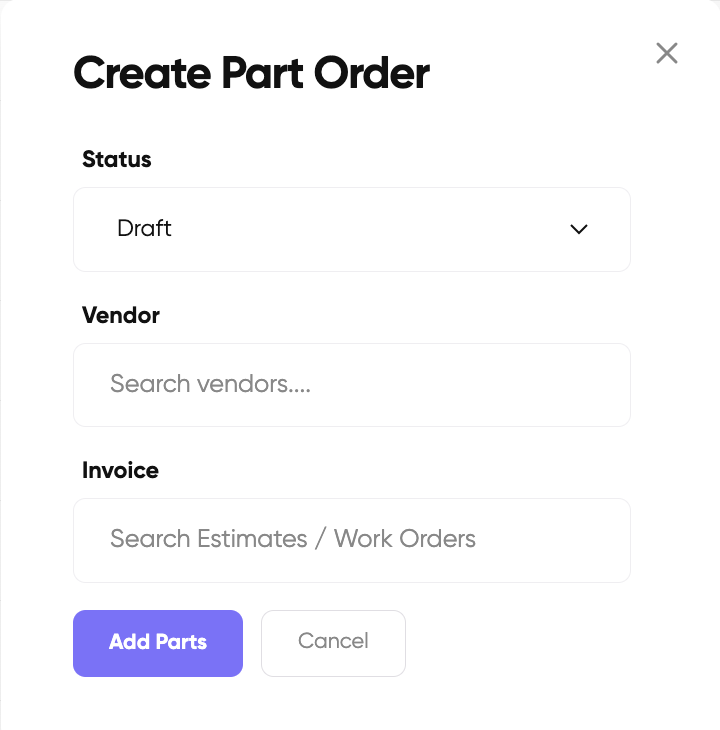720x730 pixels.
Task: Focus the Search Estimates / Work Orders field
Action: tap(352, 541)
